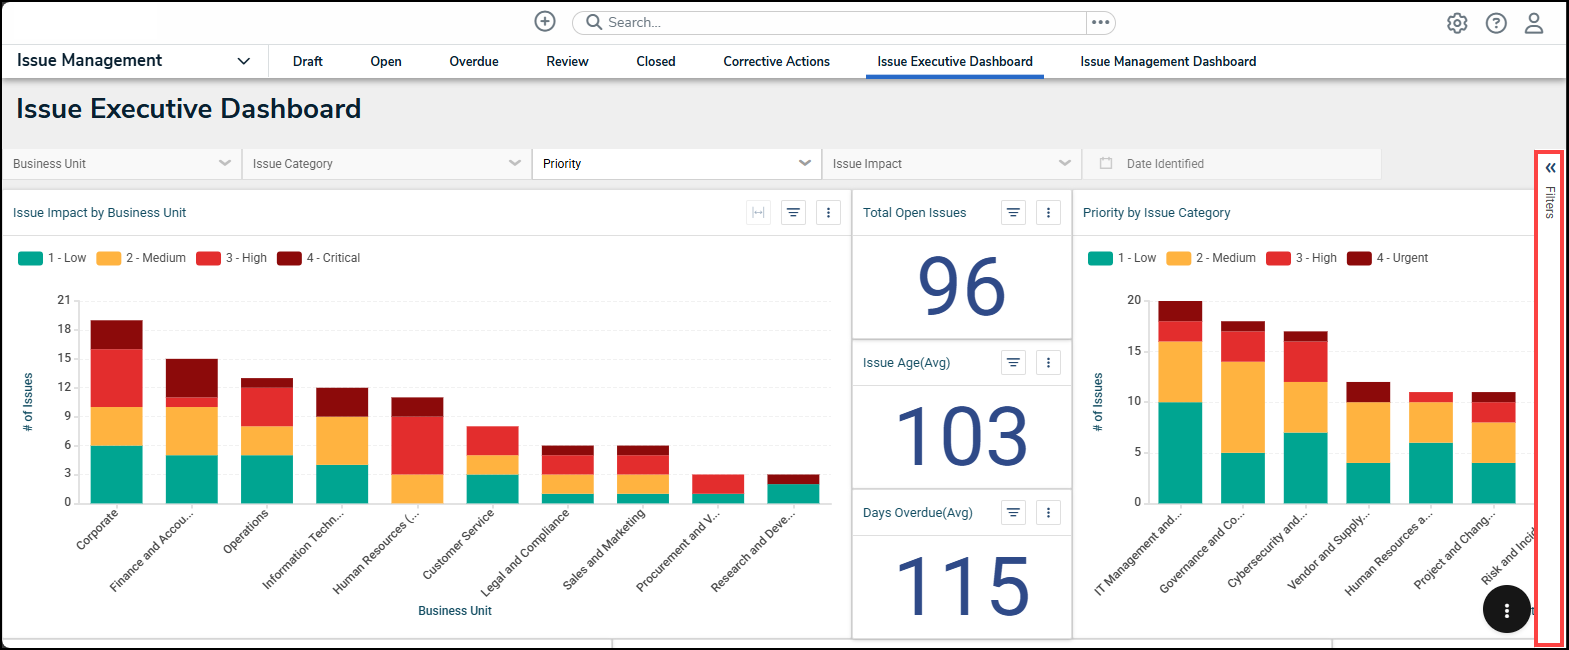
Task: Open the settings gear icon
Action: (1457, 23)
